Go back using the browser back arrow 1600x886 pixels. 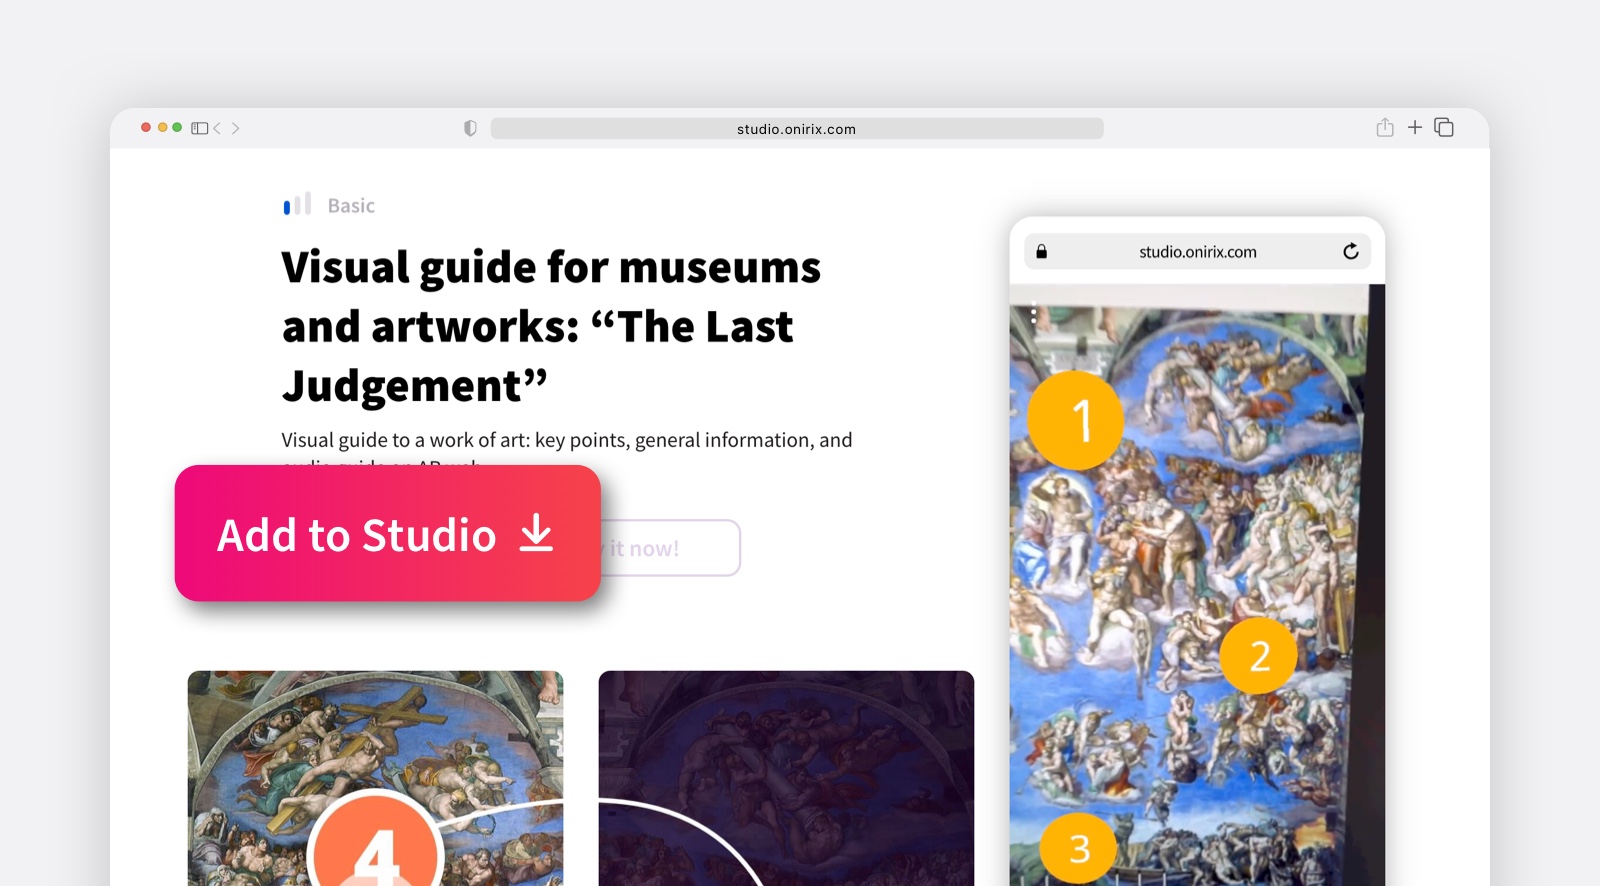[x=217, y=128]
